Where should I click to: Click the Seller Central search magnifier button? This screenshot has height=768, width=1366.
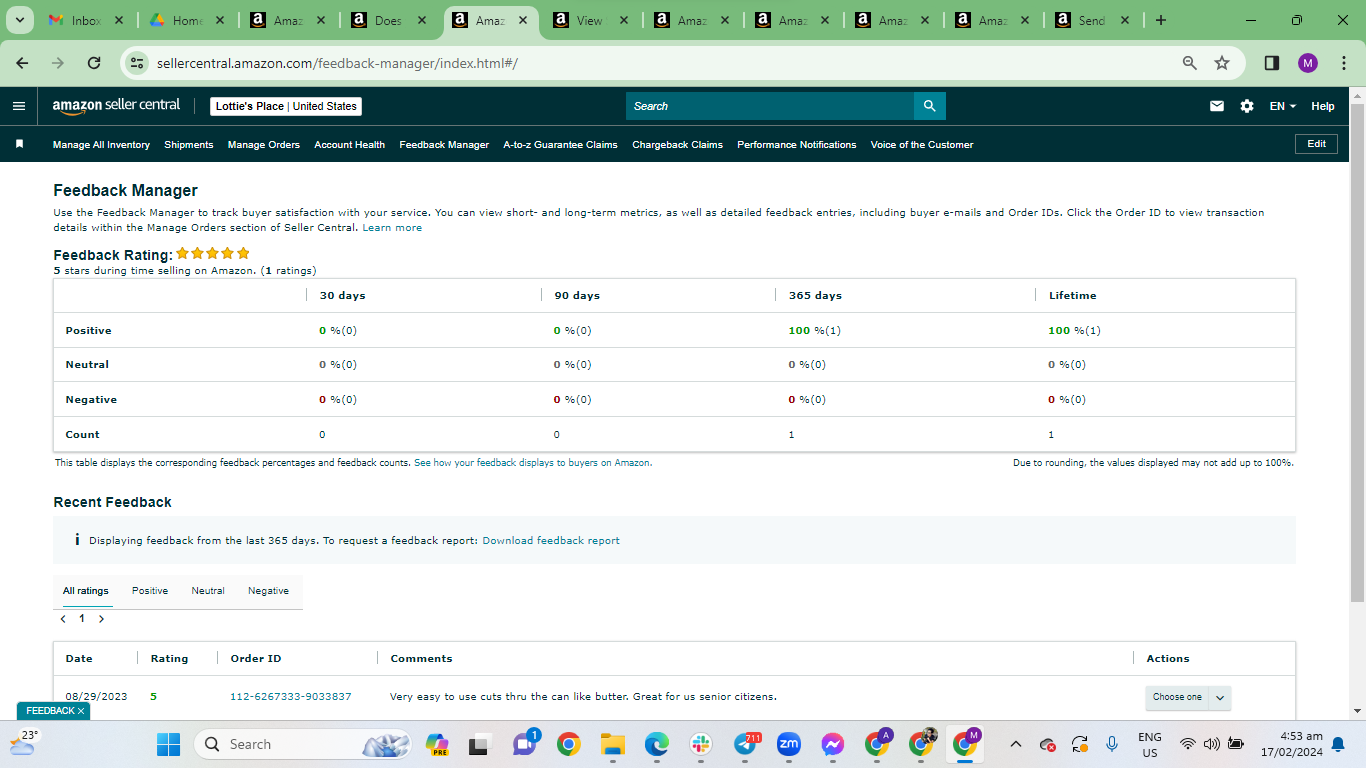[x=929, y=106]
